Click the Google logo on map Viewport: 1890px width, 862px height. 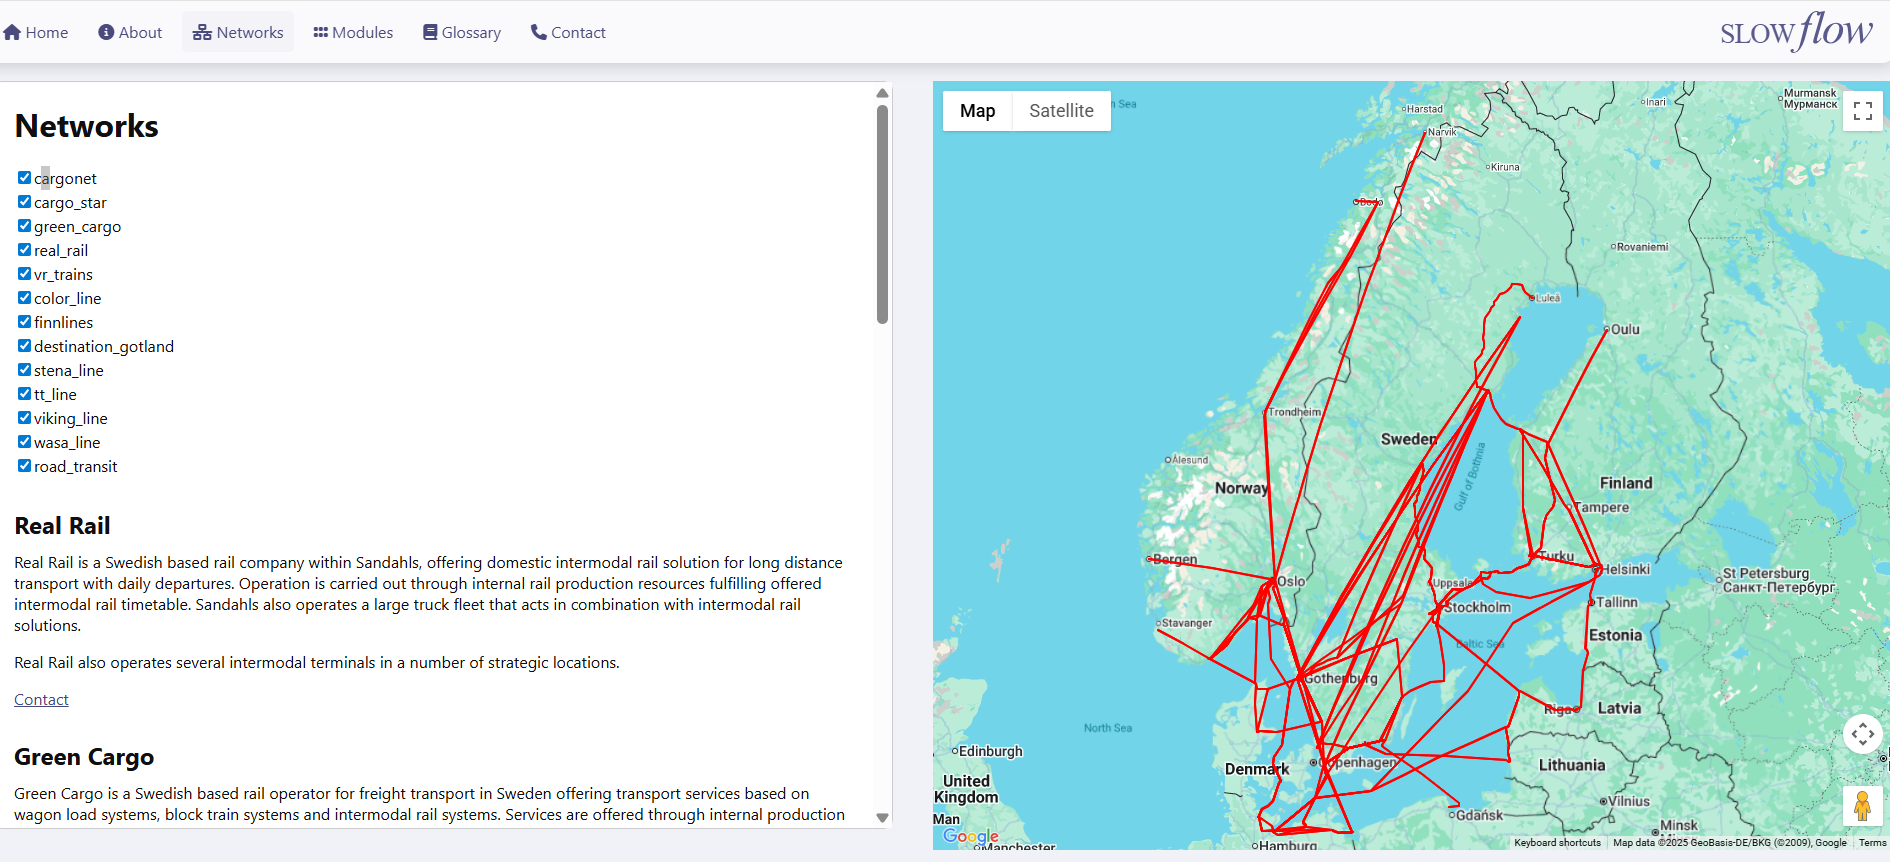(x=970, y=836)
